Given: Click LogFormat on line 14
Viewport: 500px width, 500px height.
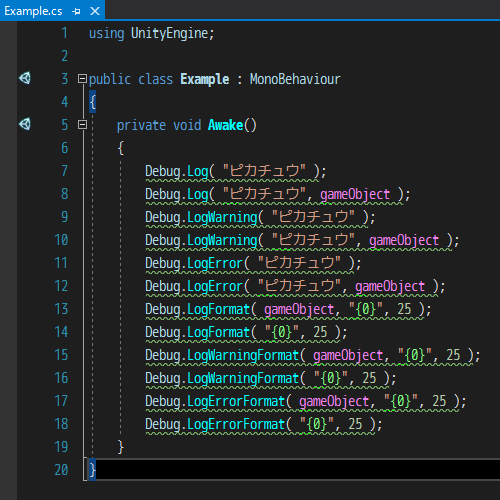Looking at the screenshot, I should pos(218,332).
